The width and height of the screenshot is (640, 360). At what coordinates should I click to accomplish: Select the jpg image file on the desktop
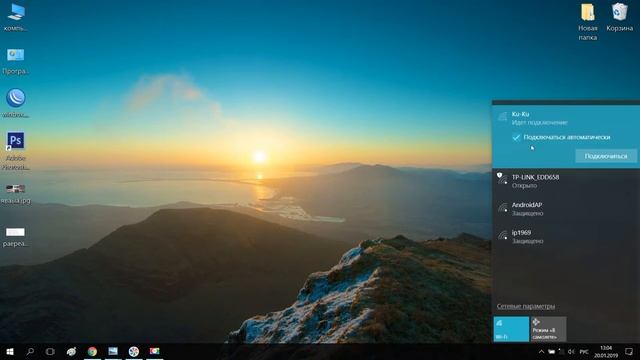pos(16,193)
